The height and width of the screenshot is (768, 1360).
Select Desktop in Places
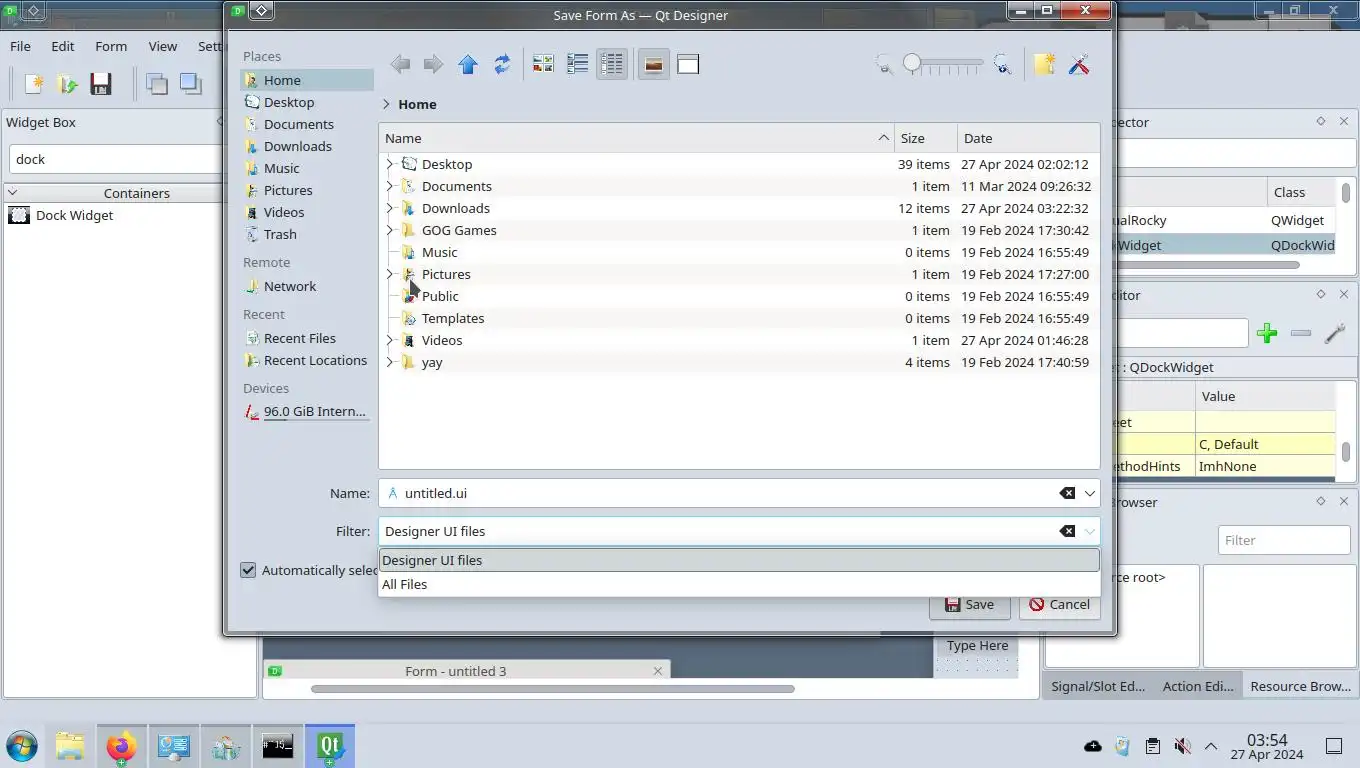click(x=307, y=102)
